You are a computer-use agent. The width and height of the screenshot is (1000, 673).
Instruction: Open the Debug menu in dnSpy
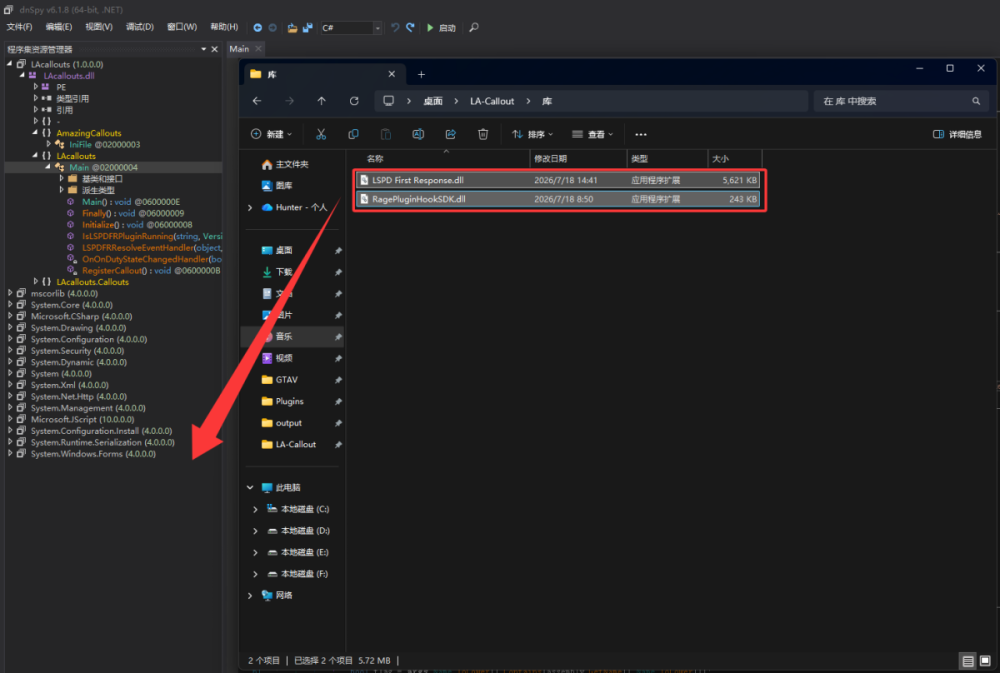(140, 27)
